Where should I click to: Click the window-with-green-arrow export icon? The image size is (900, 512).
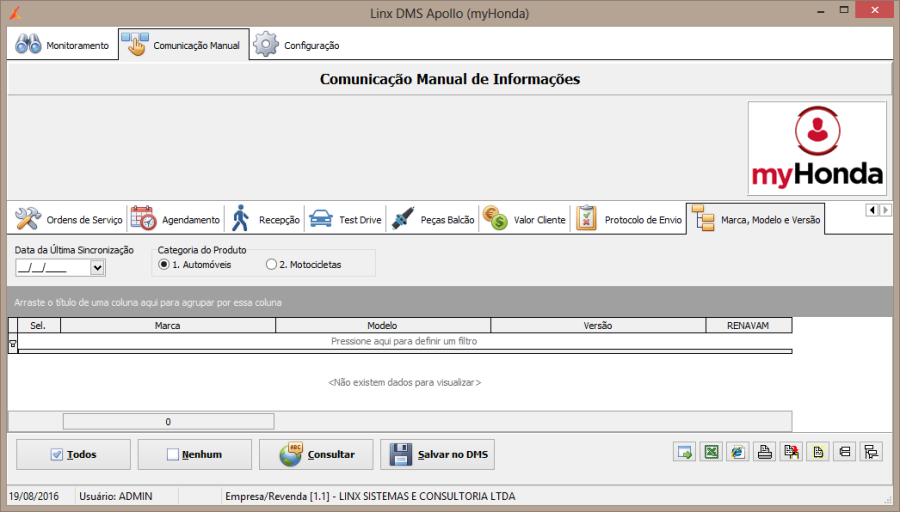click(x=684, y=452)
